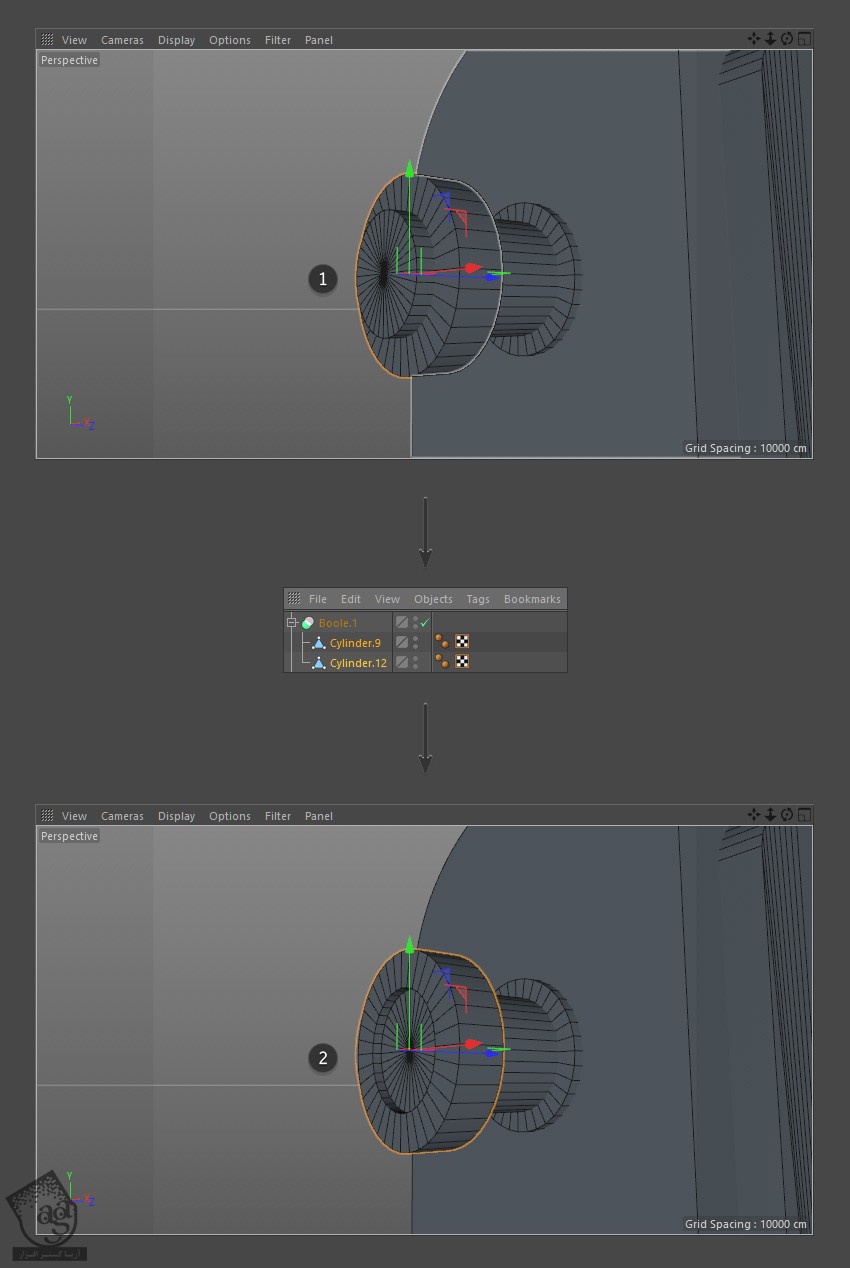Click the Perspective label in the bottom viewport
Viewport: 850px width, 1268px height.
tap(69, 836)
